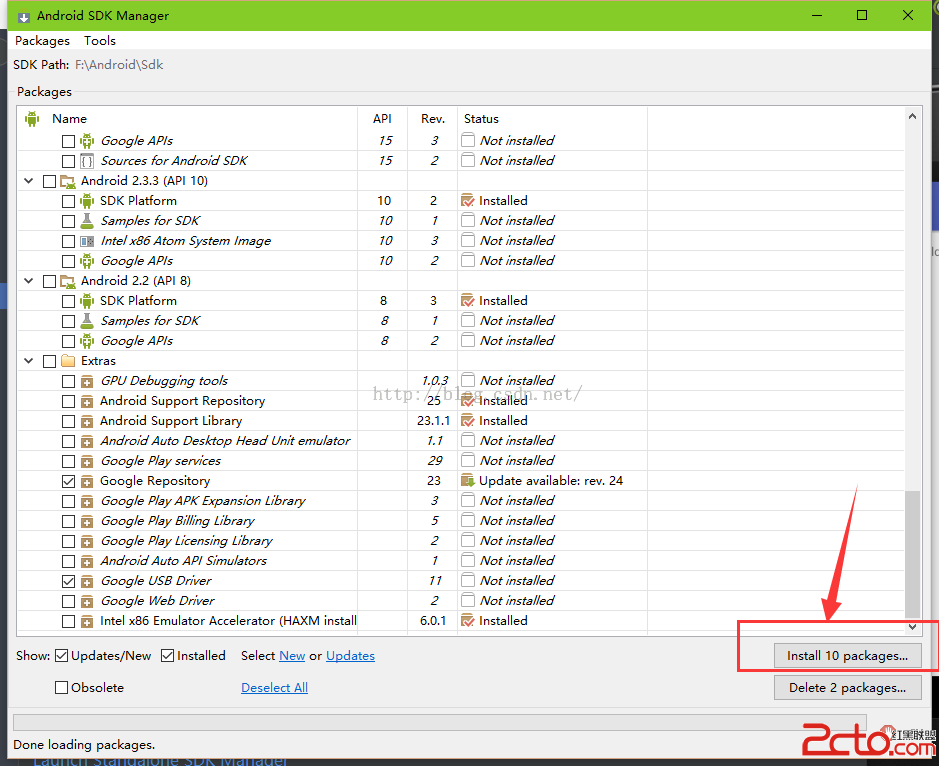This screenshot has height=766, width=939.
Task: Click 'Update available: rev. 24' status text
Action: pyautogui.click(x=551, y=480)
